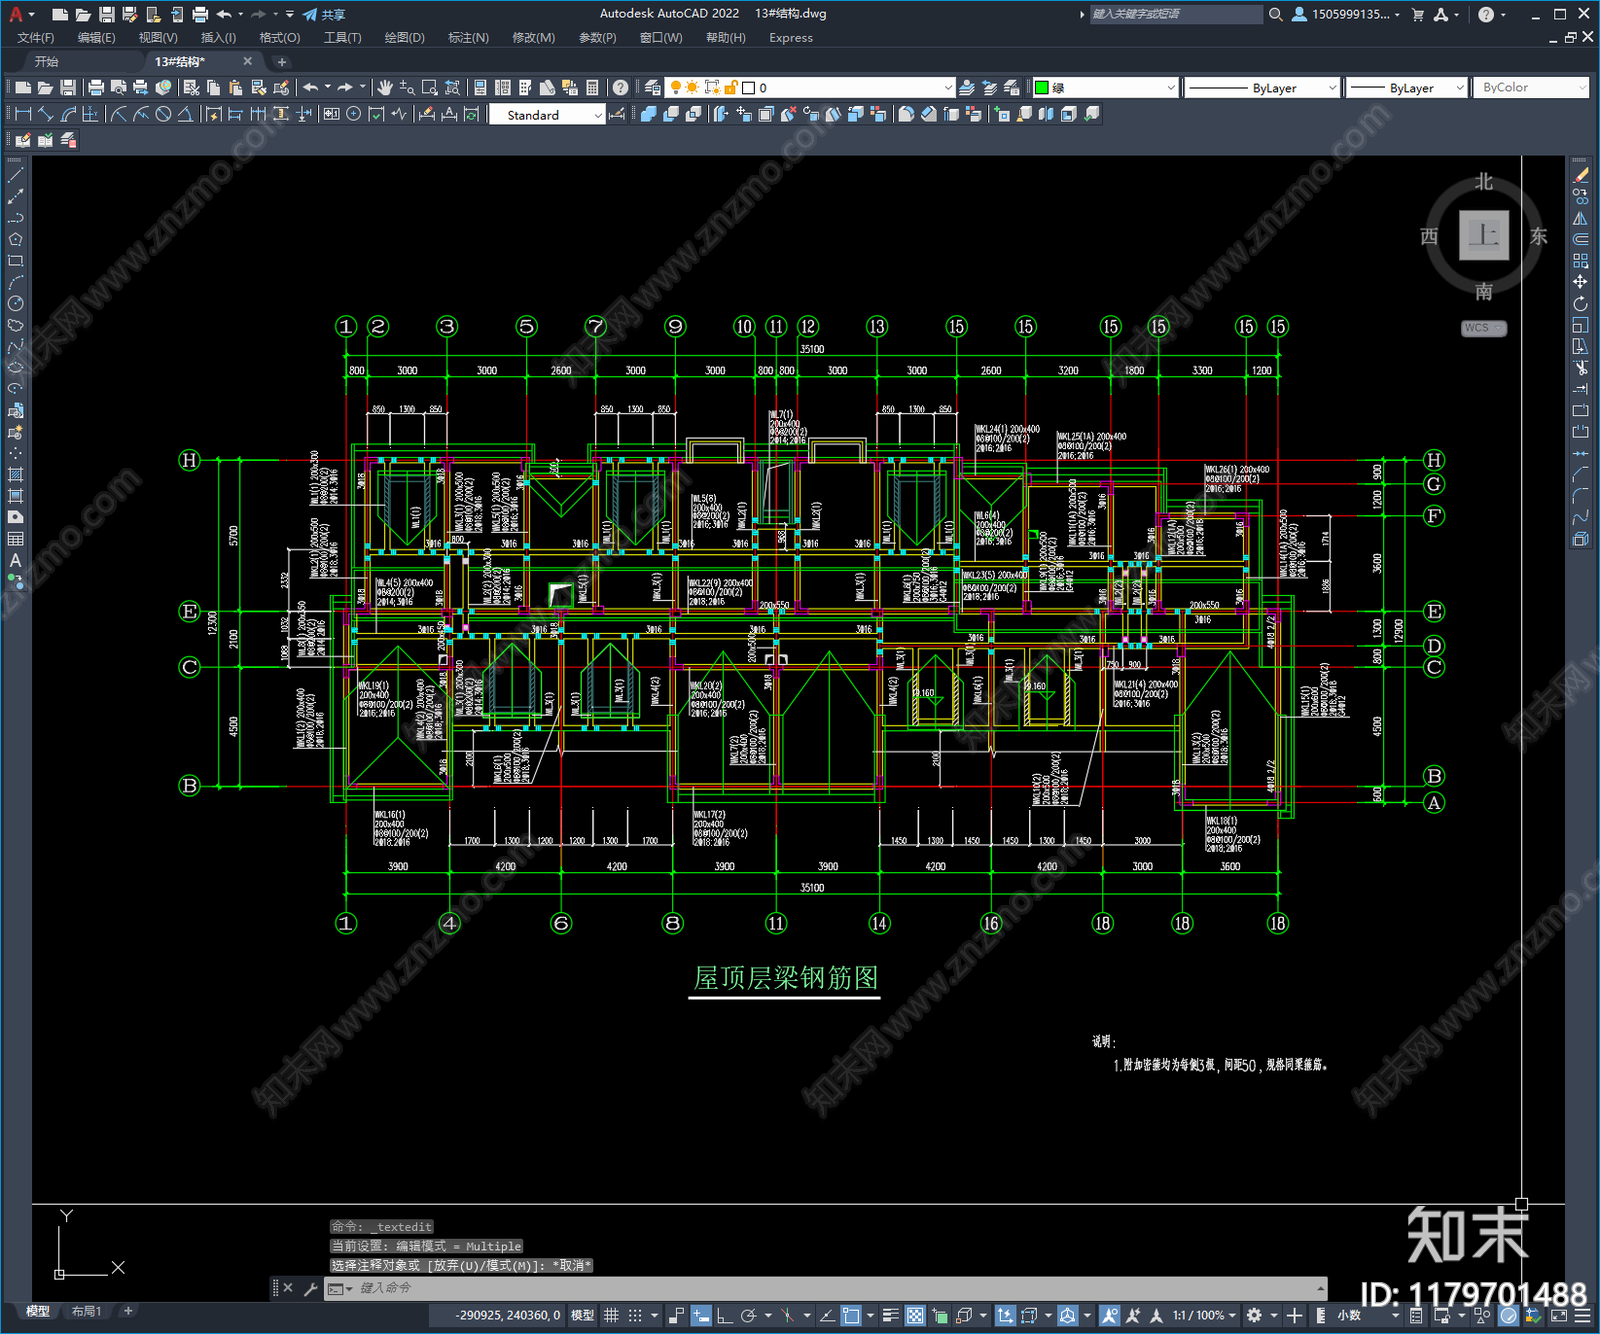The image size is (1600, 1334).
Task: Toggle Lineweight display in the status bar
Action: click(x=891, y=1315)
